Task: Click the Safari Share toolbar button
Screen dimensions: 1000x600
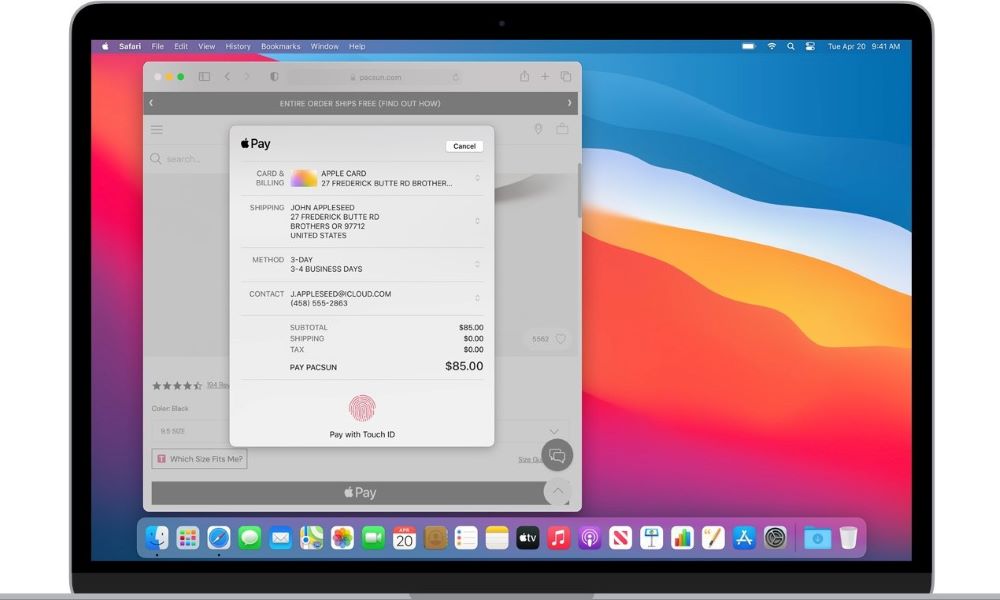Action: pyautogui.click(x=524, y=76)
